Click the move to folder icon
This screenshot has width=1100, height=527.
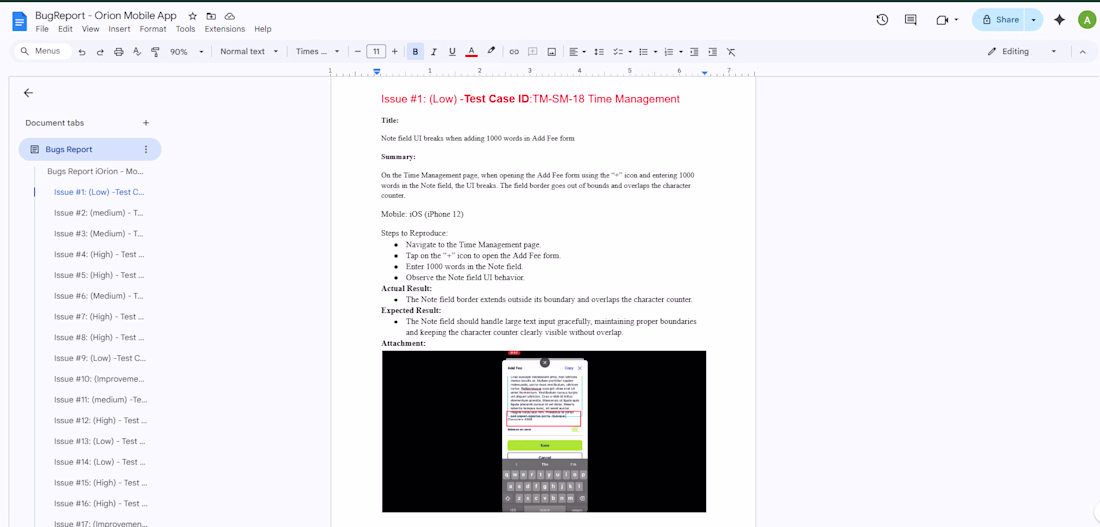(x=211, y=16)
